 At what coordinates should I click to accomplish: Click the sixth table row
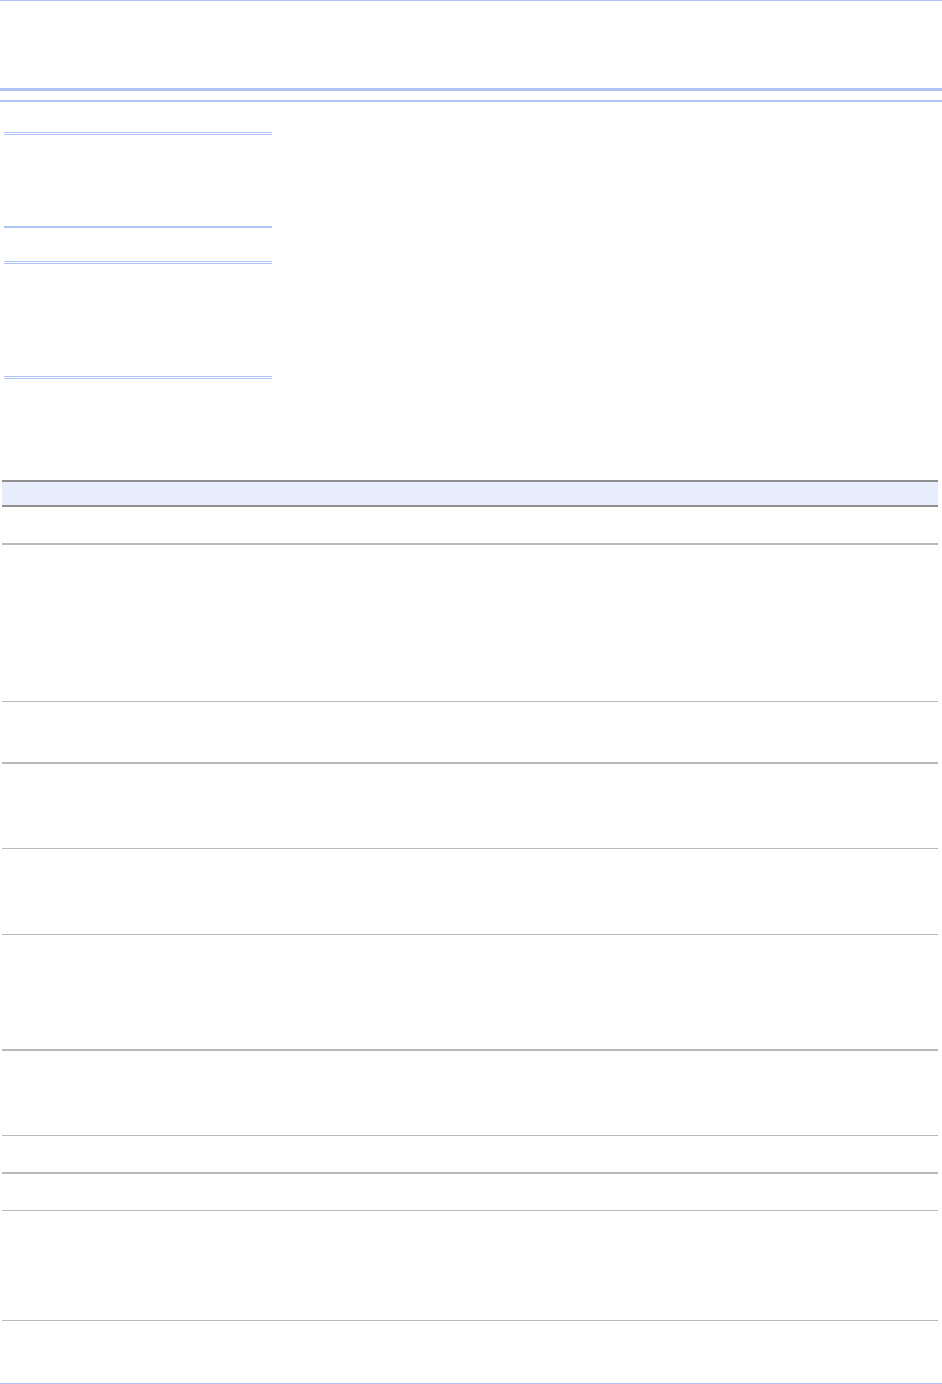(470, 992)
